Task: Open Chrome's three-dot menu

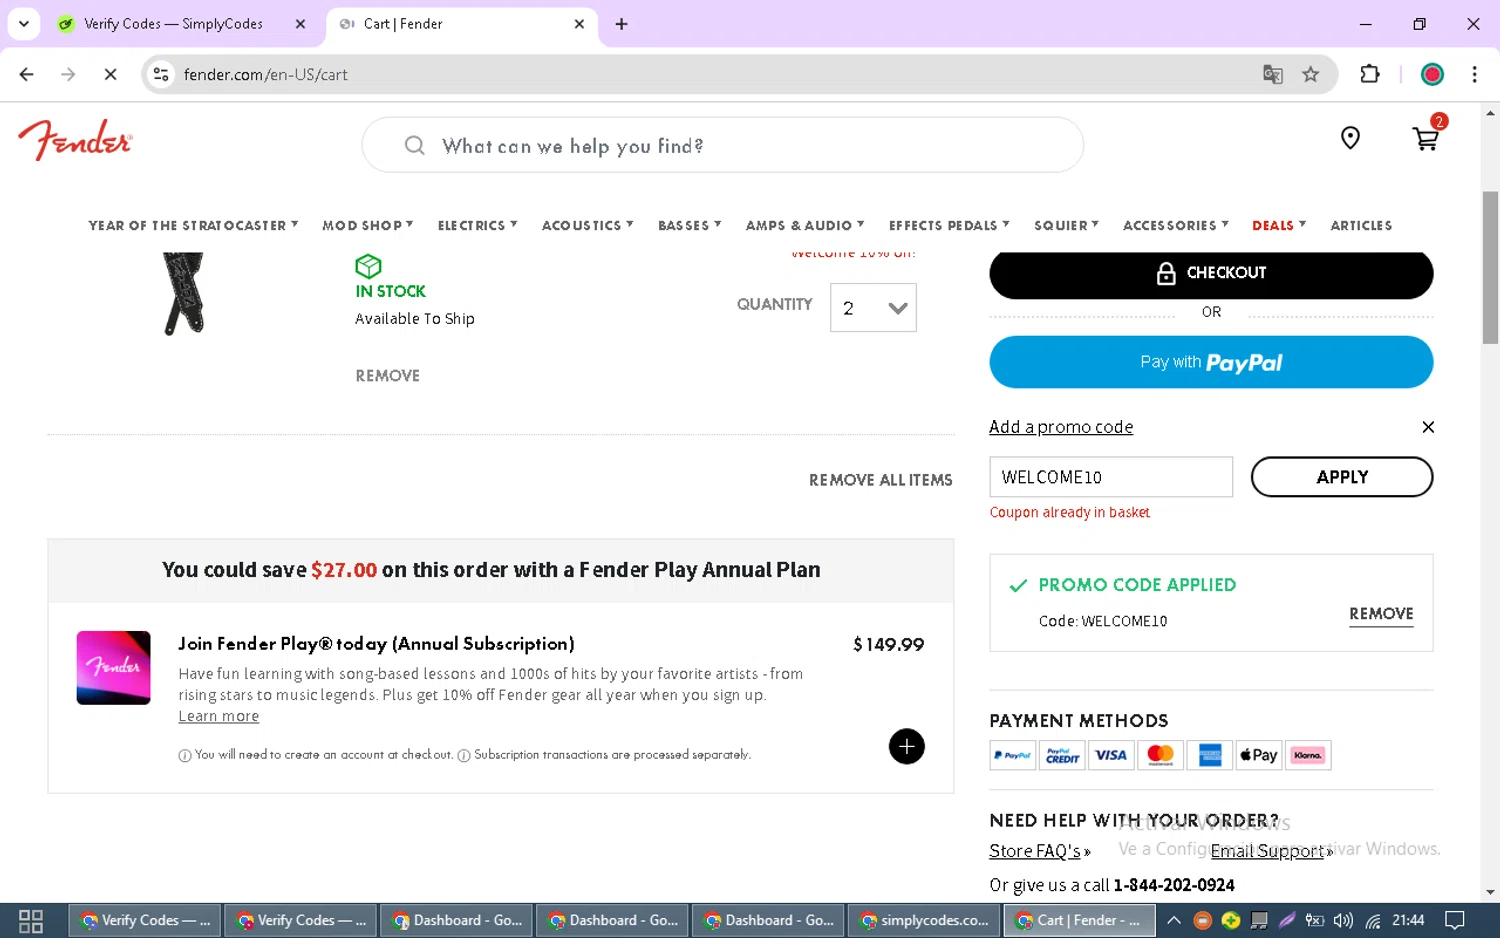Action: tap(1474, 74)
